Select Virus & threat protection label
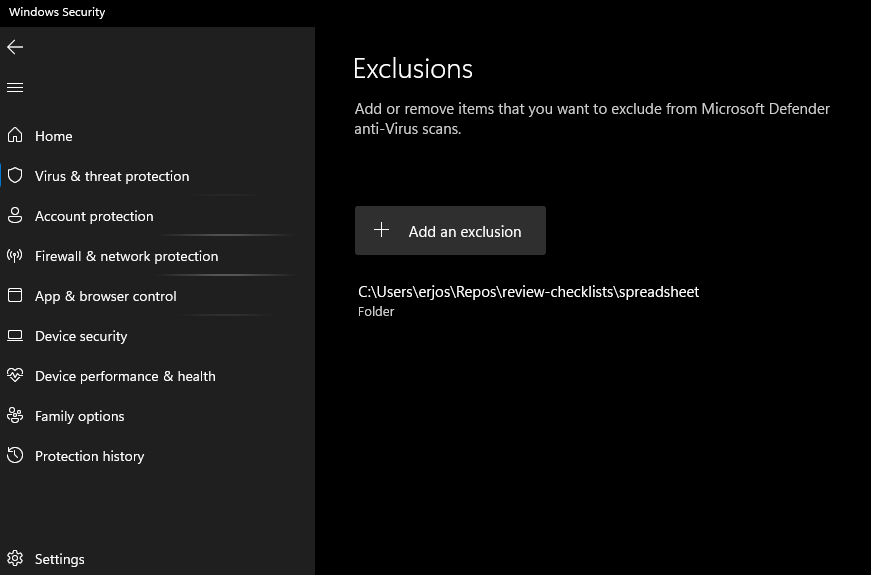871x575 pixels. coord(112,176)
